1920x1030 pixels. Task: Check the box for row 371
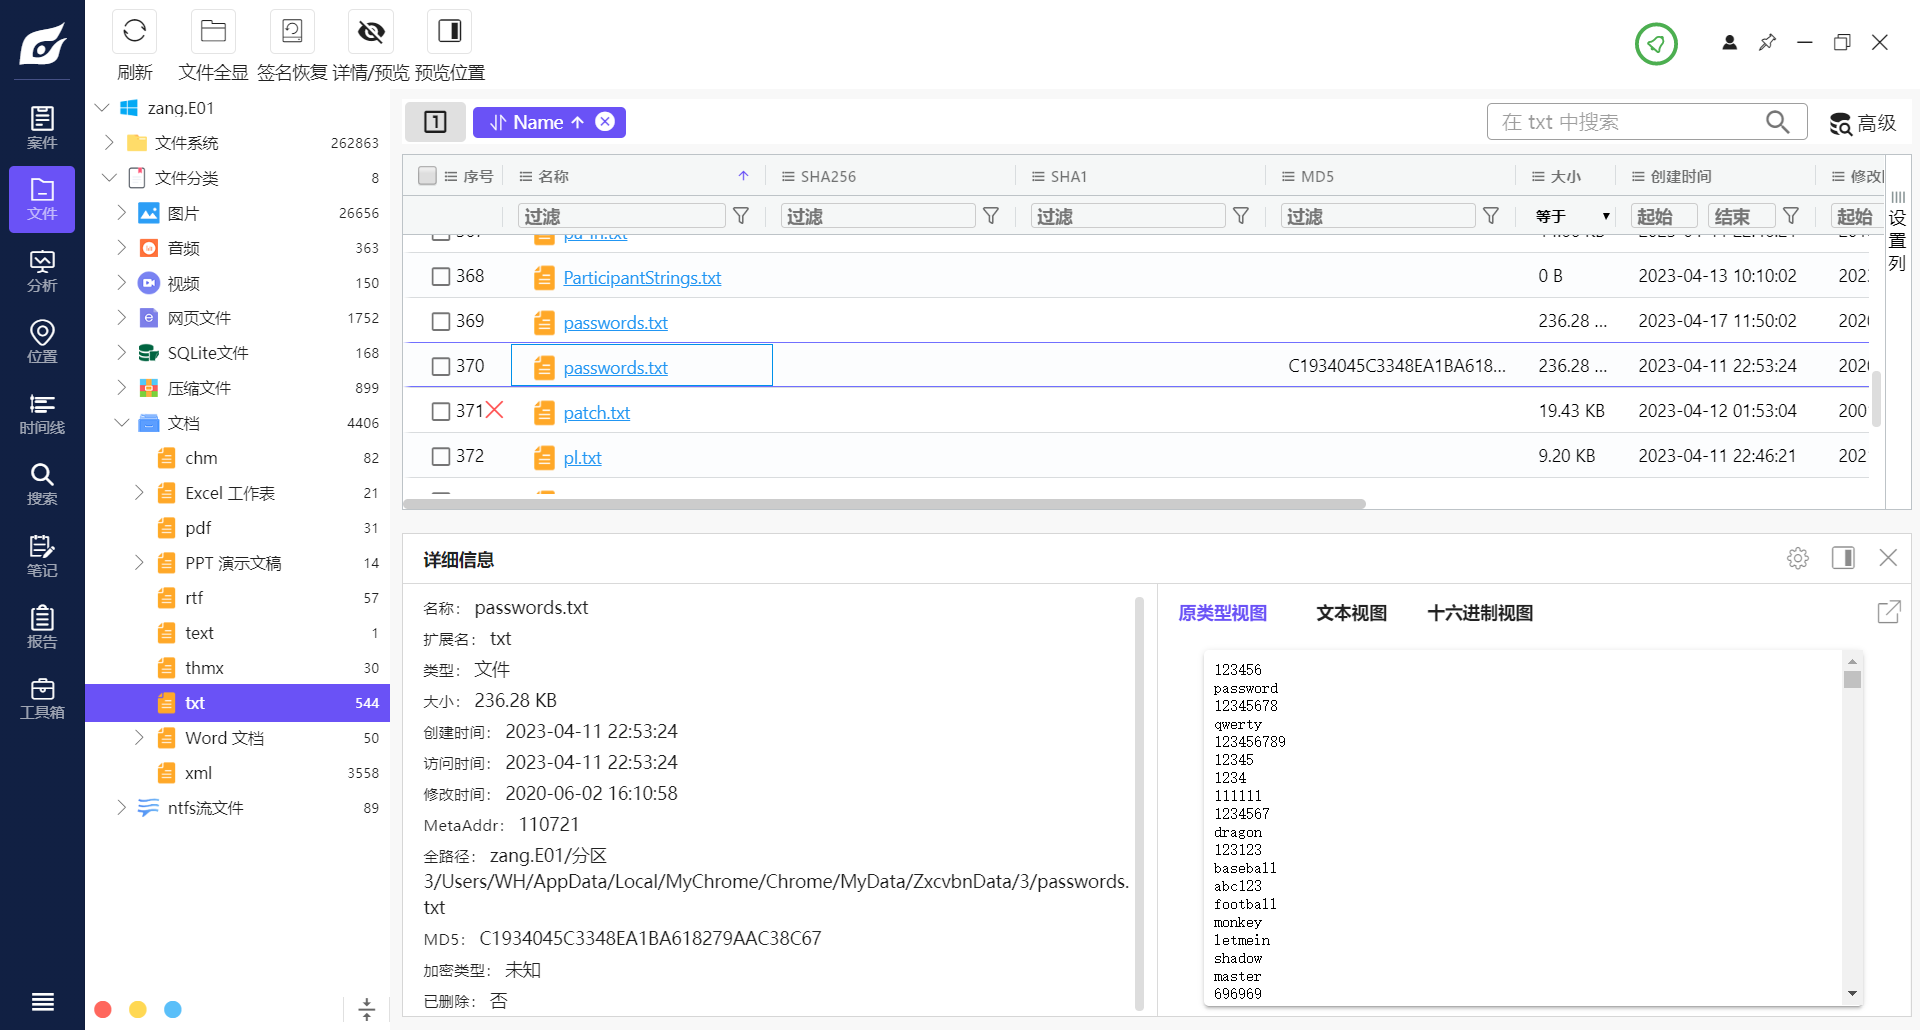[441, 412]
